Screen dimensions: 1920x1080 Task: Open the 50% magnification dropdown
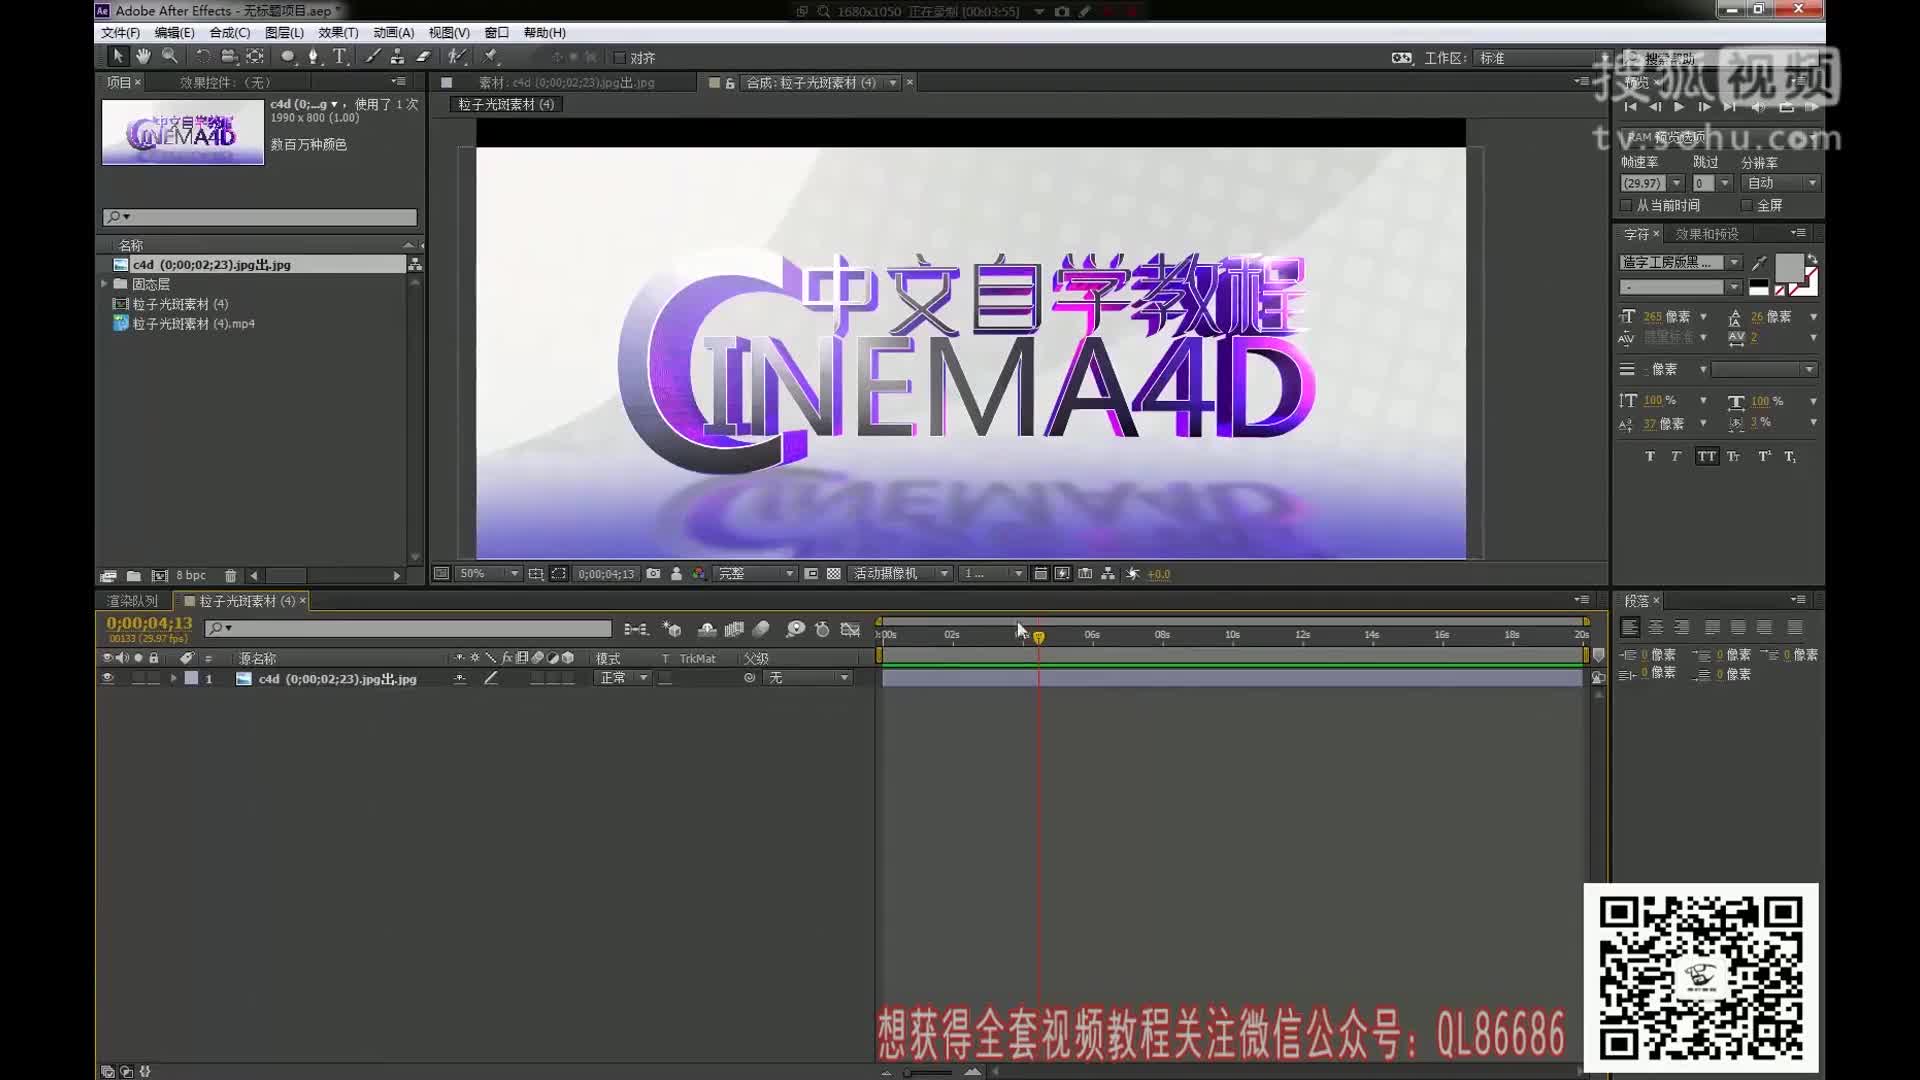pos(489,574)
